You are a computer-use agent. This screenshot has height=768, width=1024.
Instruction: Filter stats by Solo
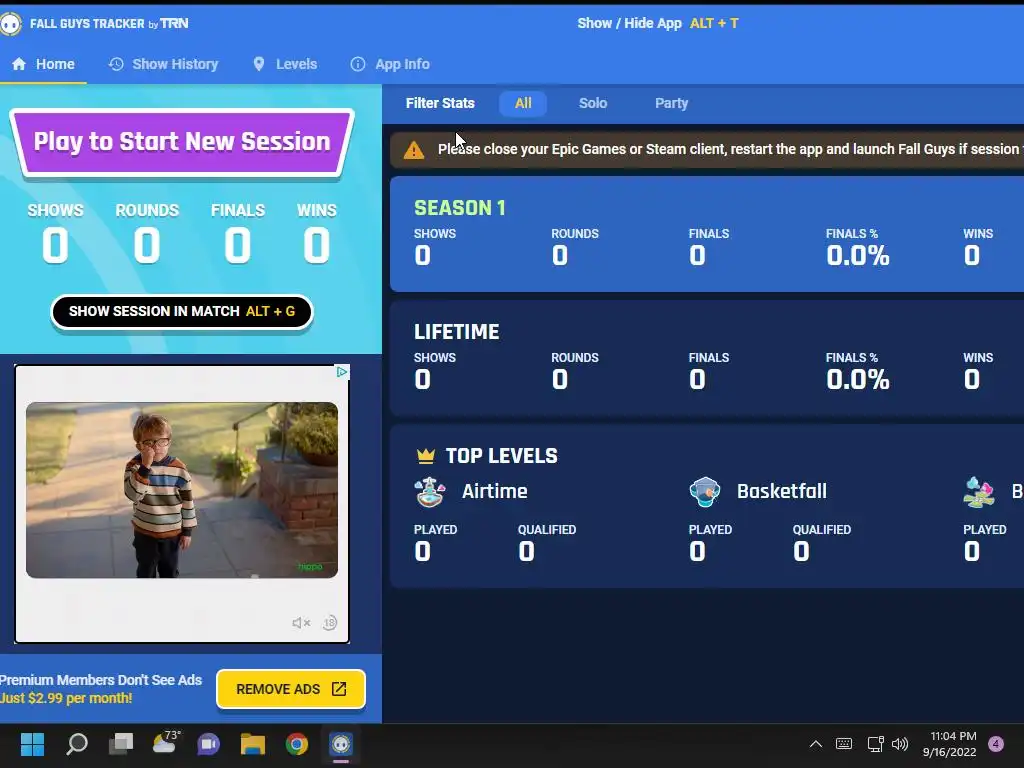[x=593, y=103]
